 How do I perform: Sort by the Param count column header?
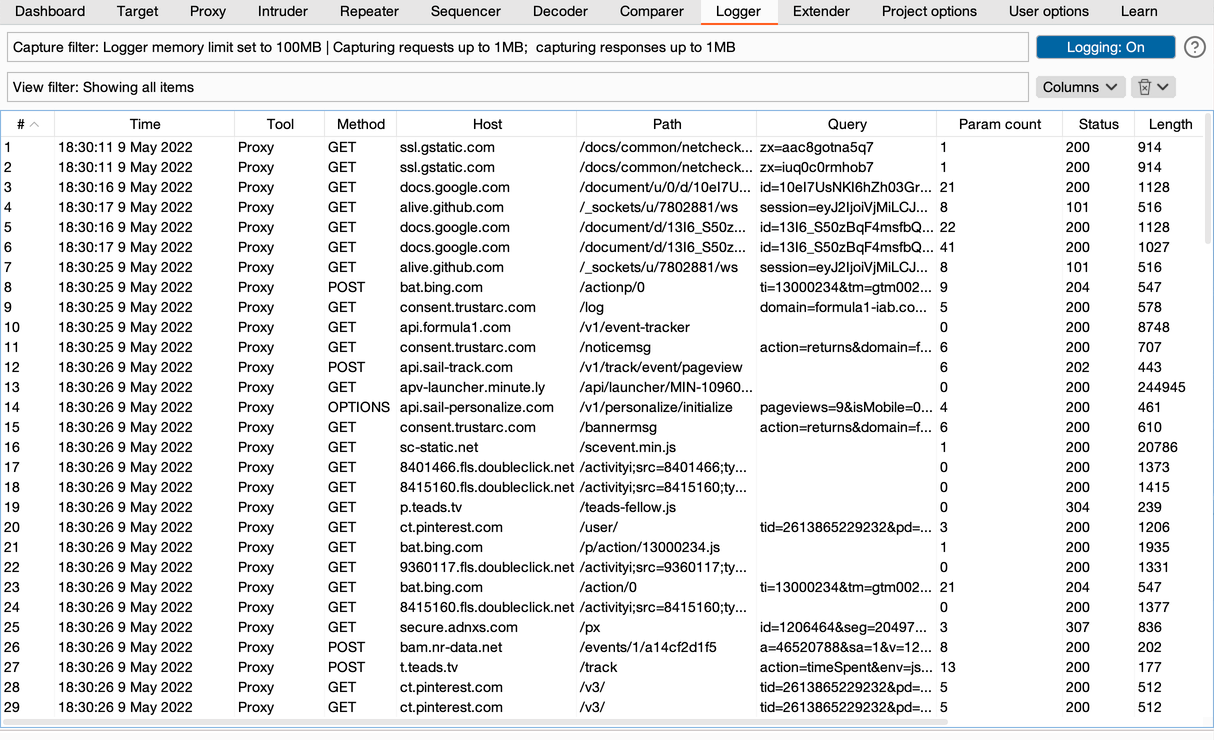click(x=1000, y=124)
